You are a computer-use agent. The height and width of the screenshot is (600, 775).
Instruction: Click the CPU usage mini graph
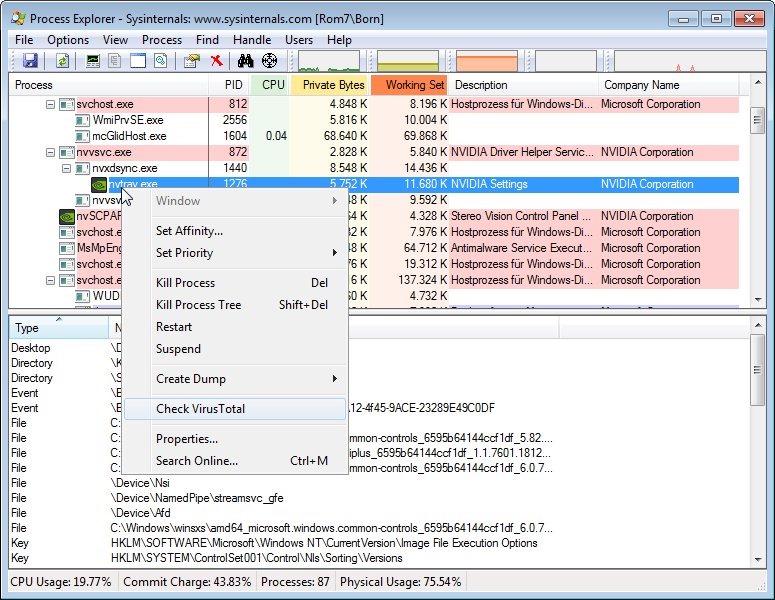329,61
